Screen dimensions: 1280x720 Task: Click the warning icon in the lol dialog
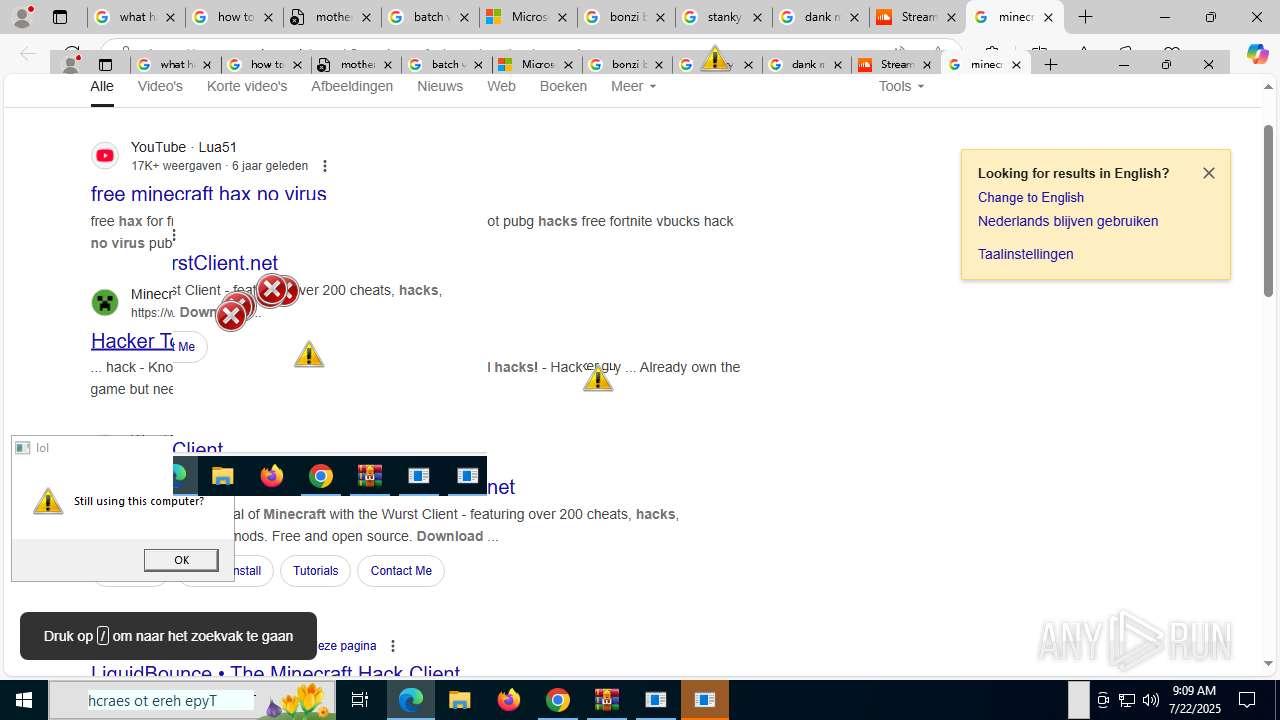click(x=48, y=501)
